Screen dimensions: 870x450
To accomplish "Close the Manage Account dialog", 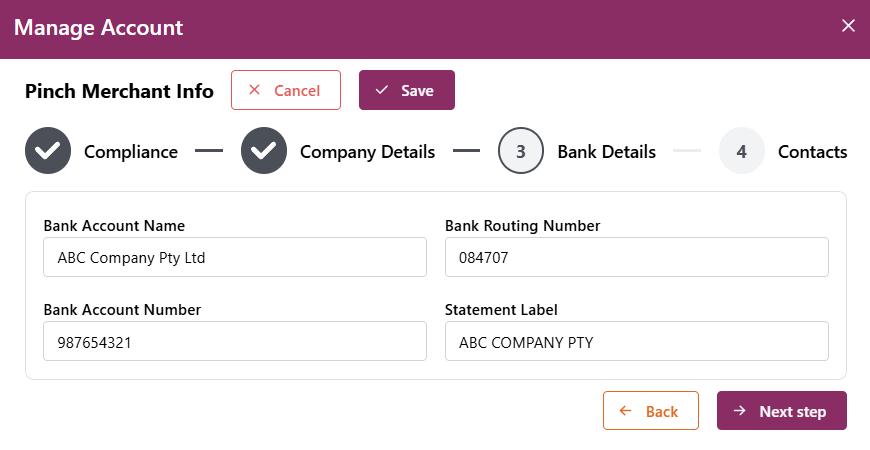I will (x=848, y=26).
